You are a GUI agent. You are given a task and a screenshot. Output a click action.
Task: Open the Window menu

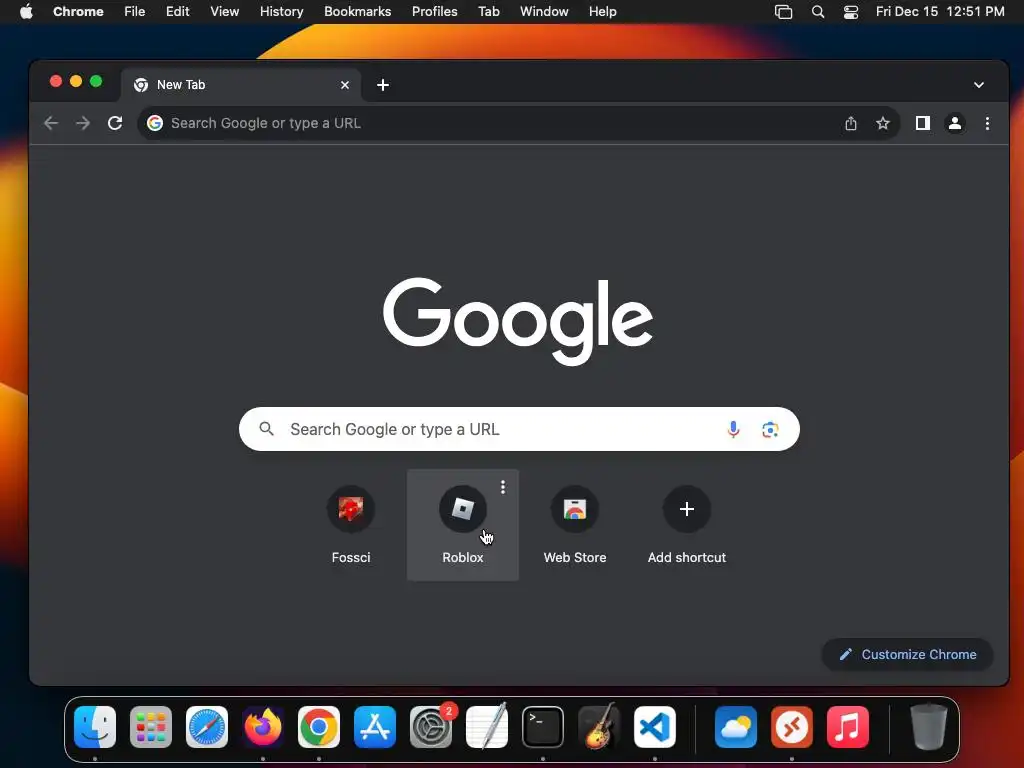(544, 11)
